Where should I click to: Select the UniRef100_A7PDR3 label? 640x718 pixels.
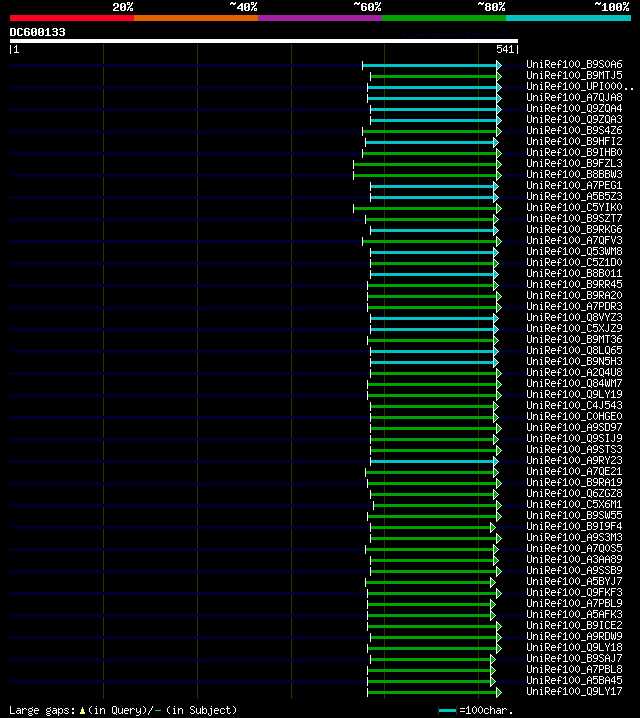(x=574, y=306)
